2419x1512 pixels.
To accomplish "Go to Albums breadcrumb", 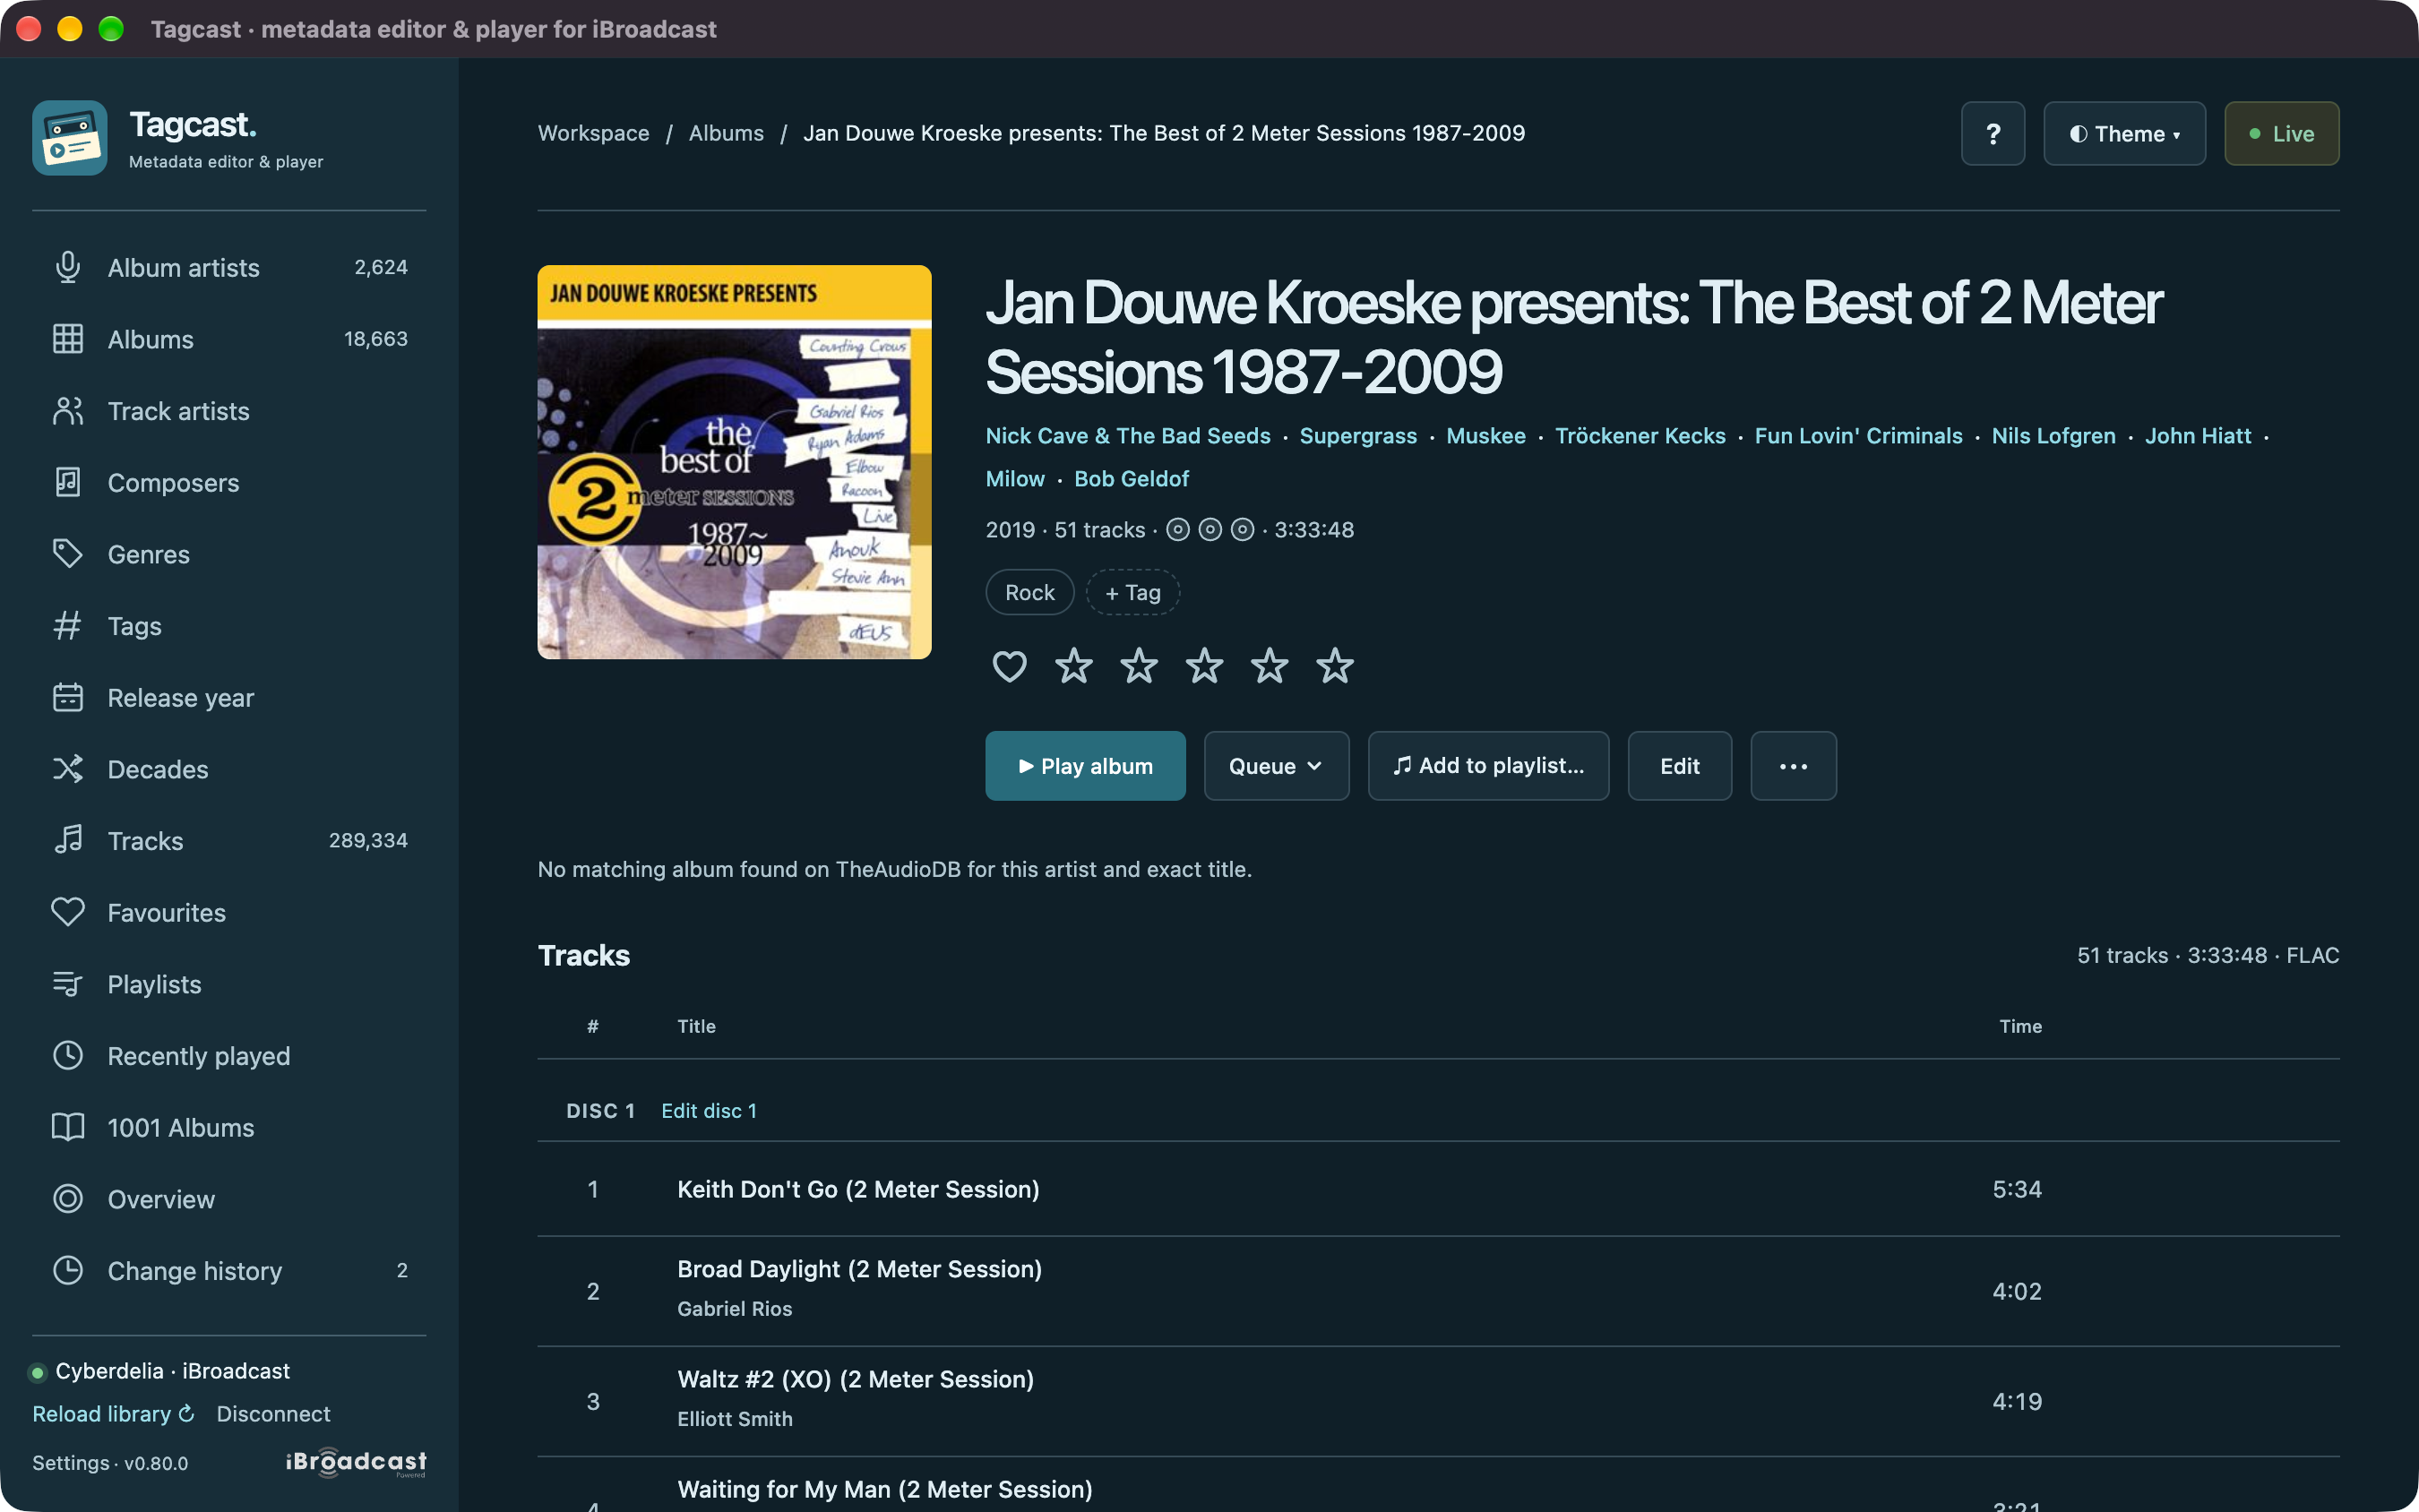I will [x=726, y=133].
